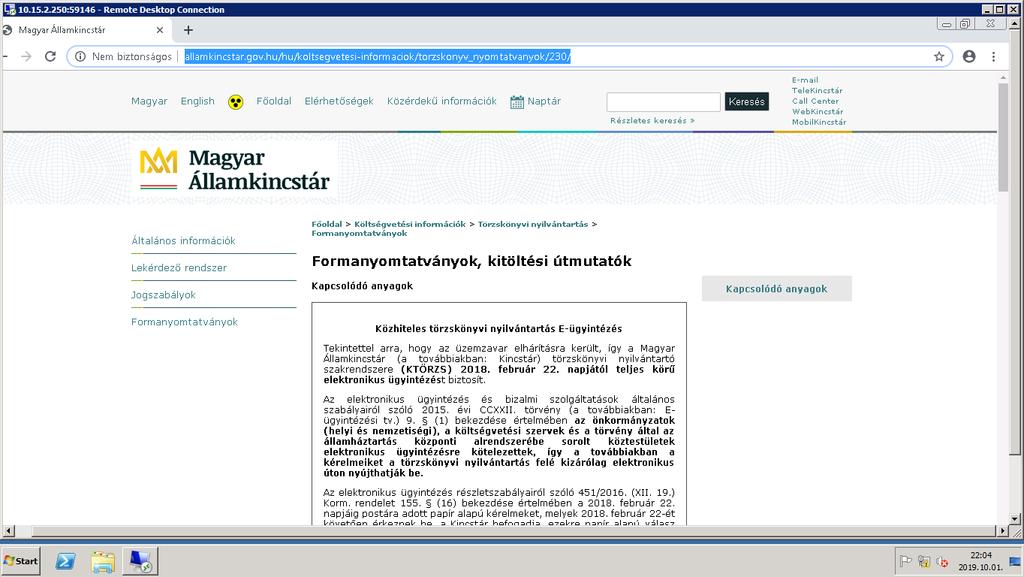The width and height of the screenshot is (1024, 577).
Task: Open Jogszabályok in sidebar
Action: point(163,295)
